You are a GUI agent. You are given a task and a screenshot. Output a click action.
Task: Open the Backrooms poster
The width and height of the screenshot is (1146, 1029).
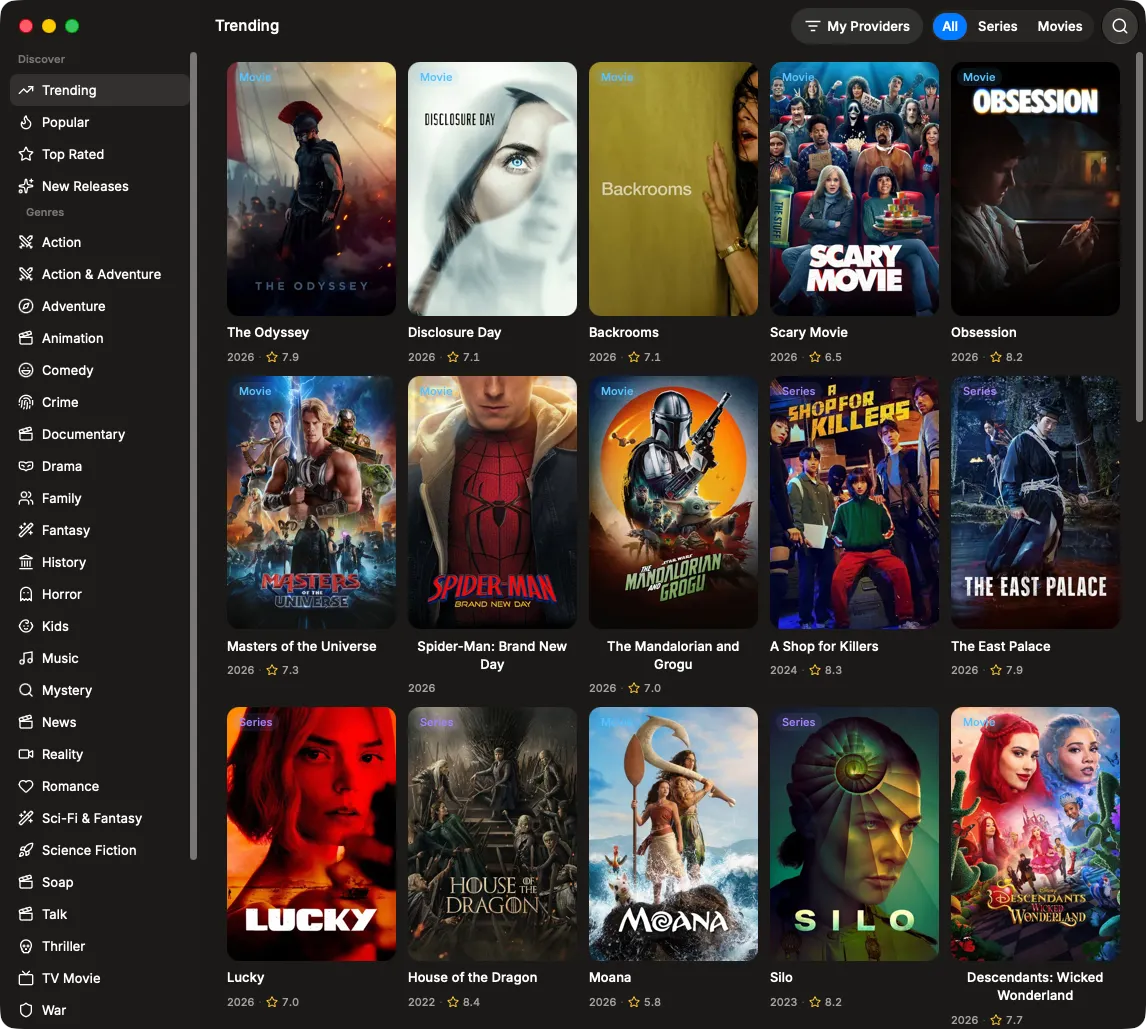pyautogui.click(x=673, y=189)
